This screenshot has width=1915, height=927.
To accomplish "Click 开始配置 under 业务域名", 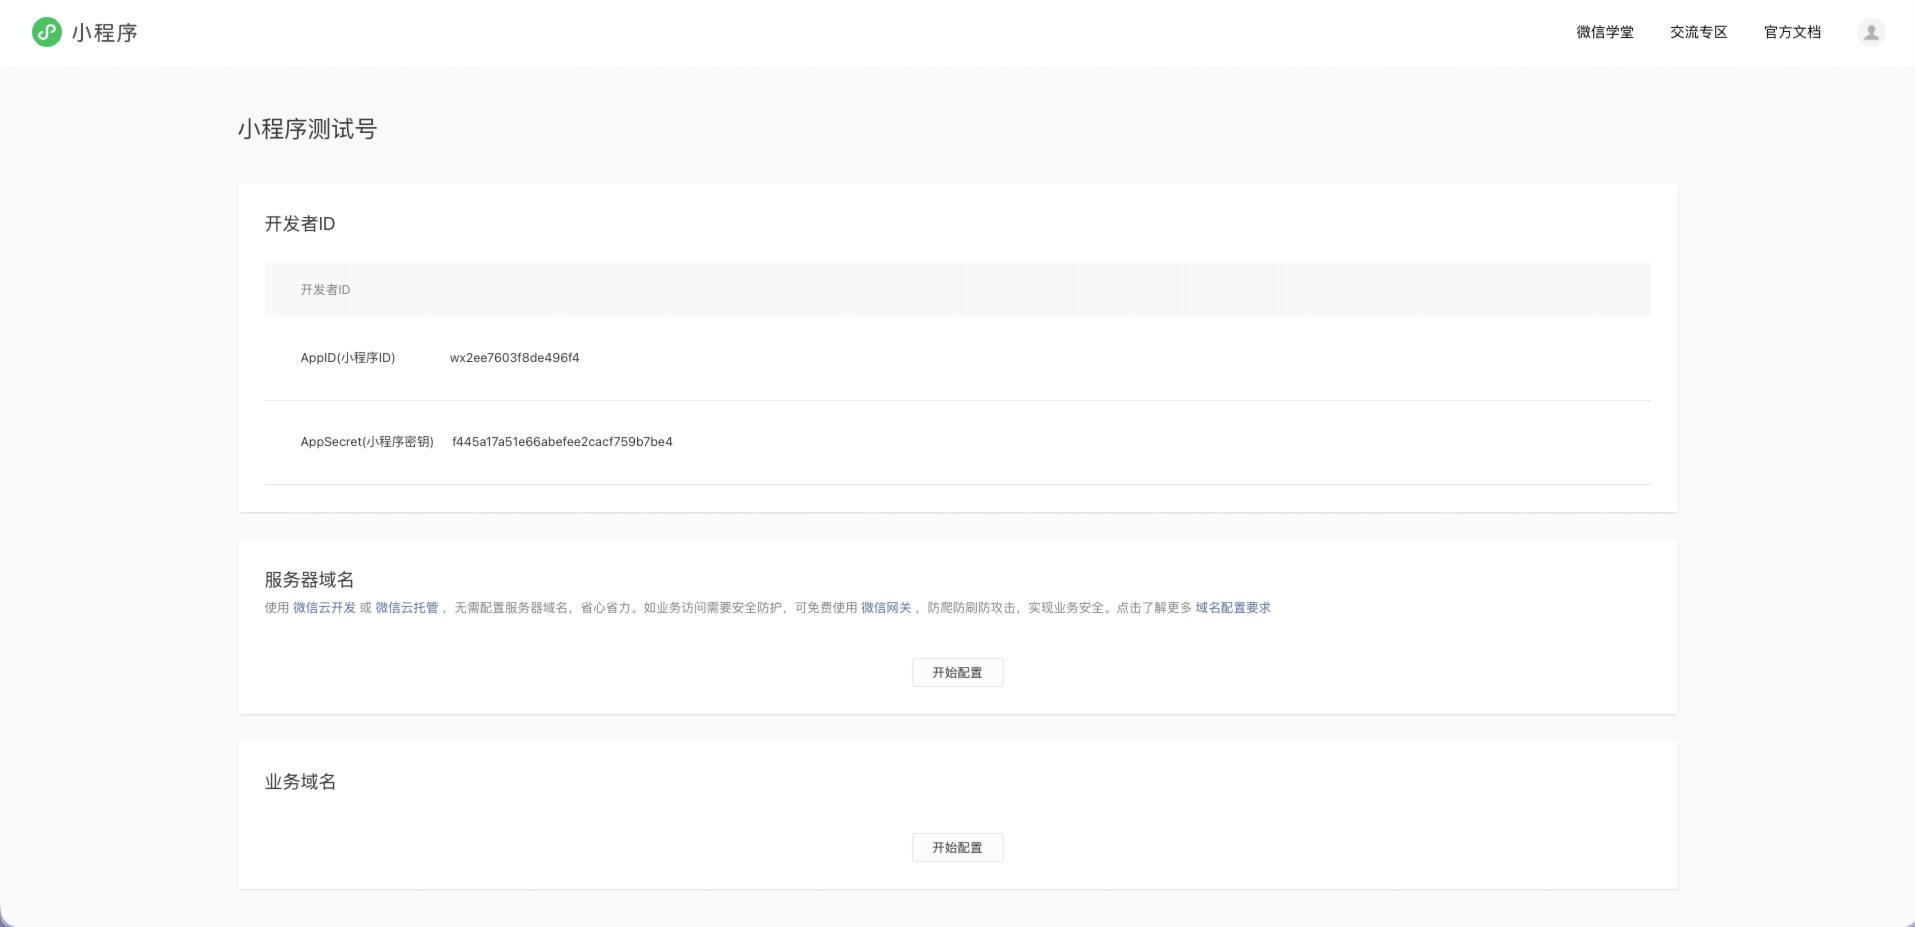I will pyautogui.click(x=957, y=848).
